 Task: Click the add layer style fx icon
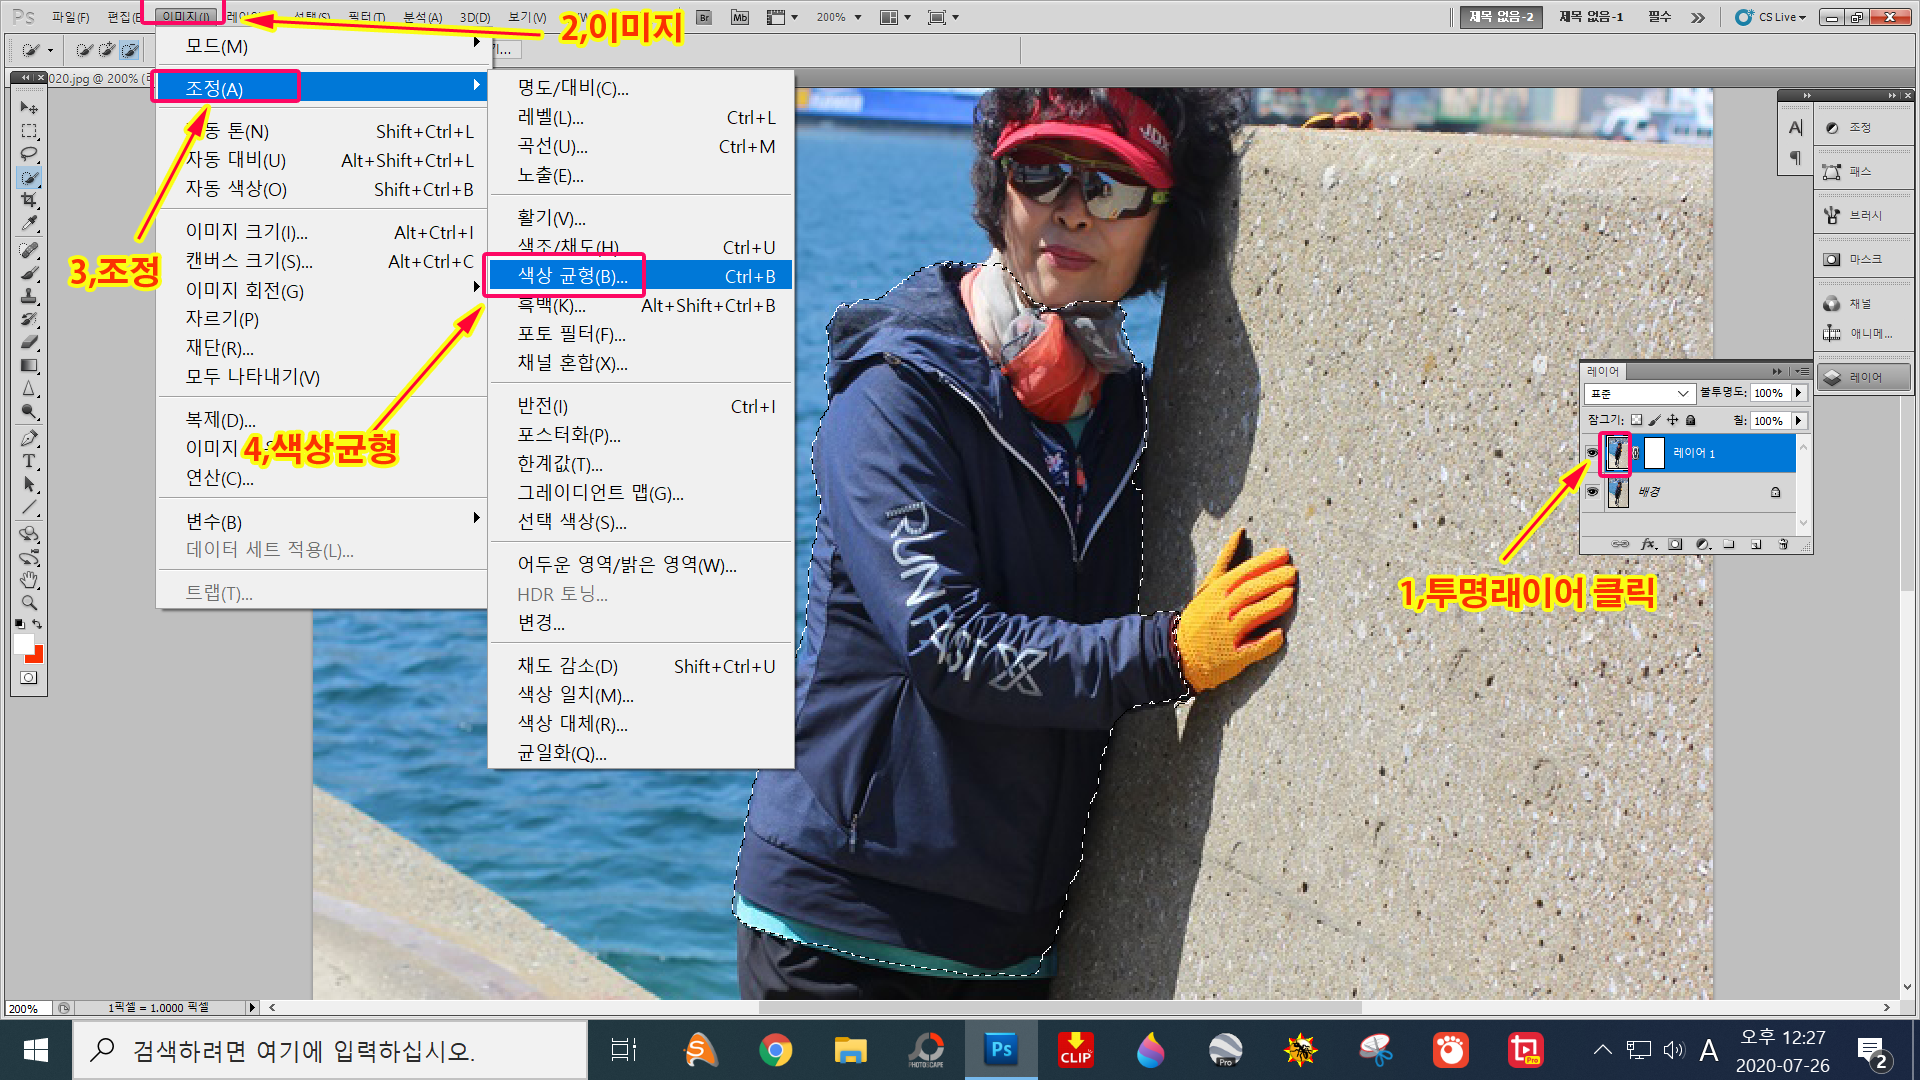(x=1649, y=544)
